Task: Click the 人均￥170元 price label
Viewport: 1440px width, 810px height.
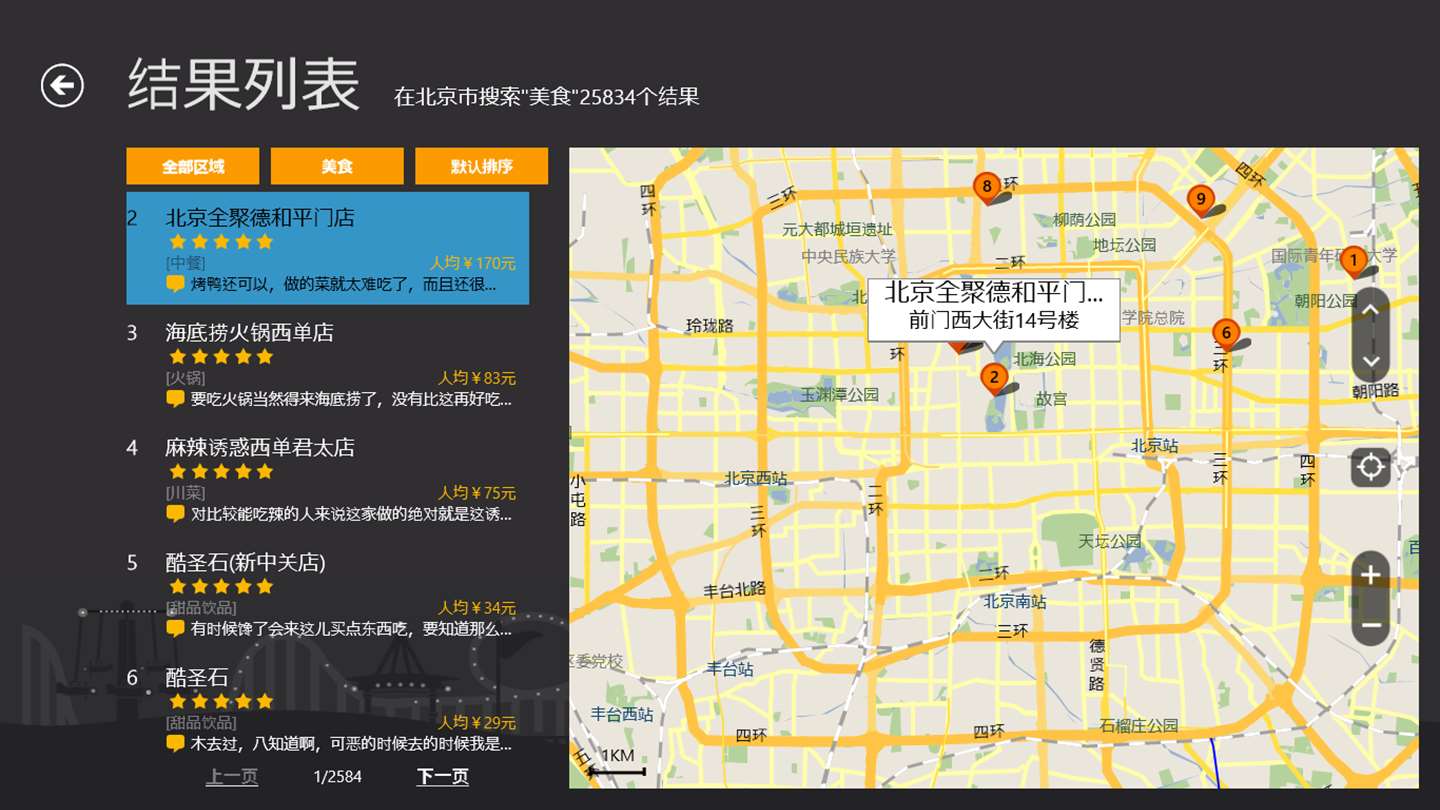Action: (x=473, y=263)
